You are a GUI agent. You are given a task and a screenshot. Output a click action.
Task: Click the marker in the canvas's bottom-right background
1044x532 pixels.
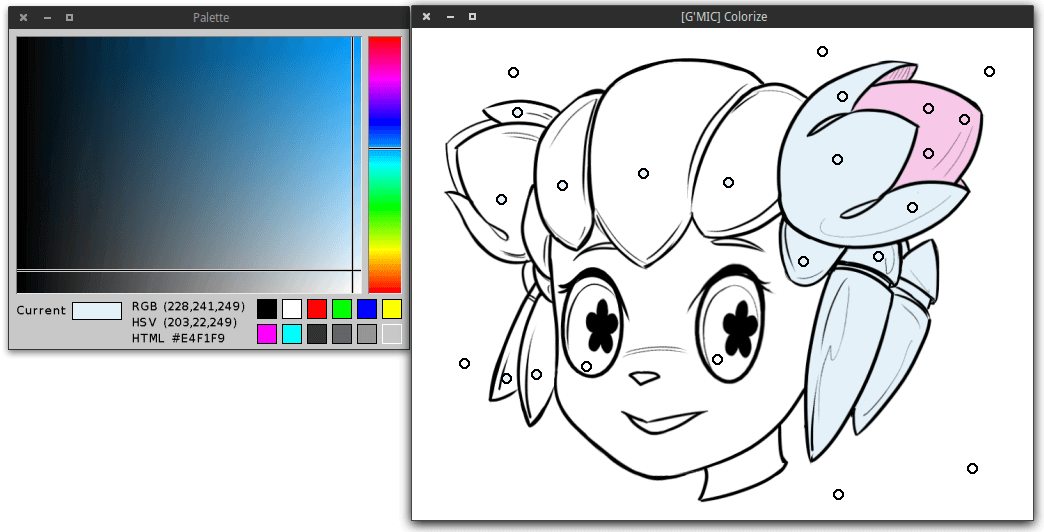[x=972, y=468]
